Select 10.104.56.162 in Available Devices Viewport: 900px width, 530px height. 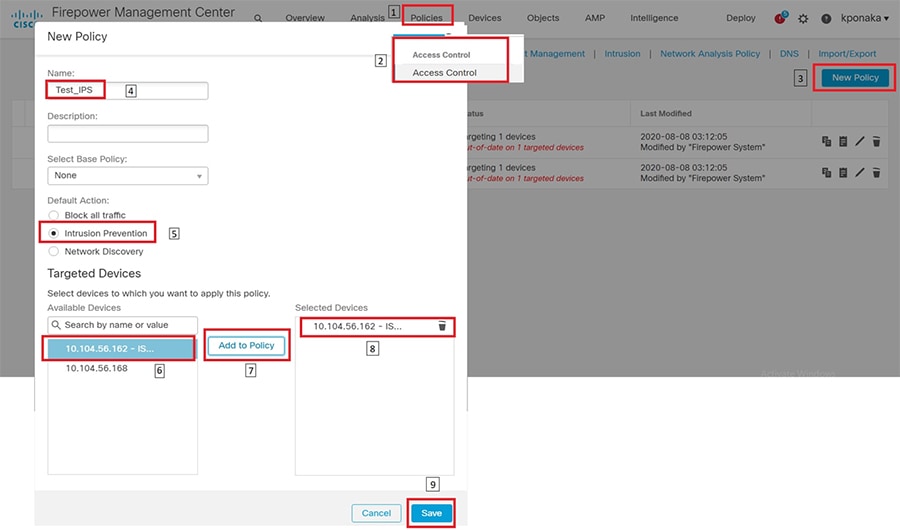122,349
